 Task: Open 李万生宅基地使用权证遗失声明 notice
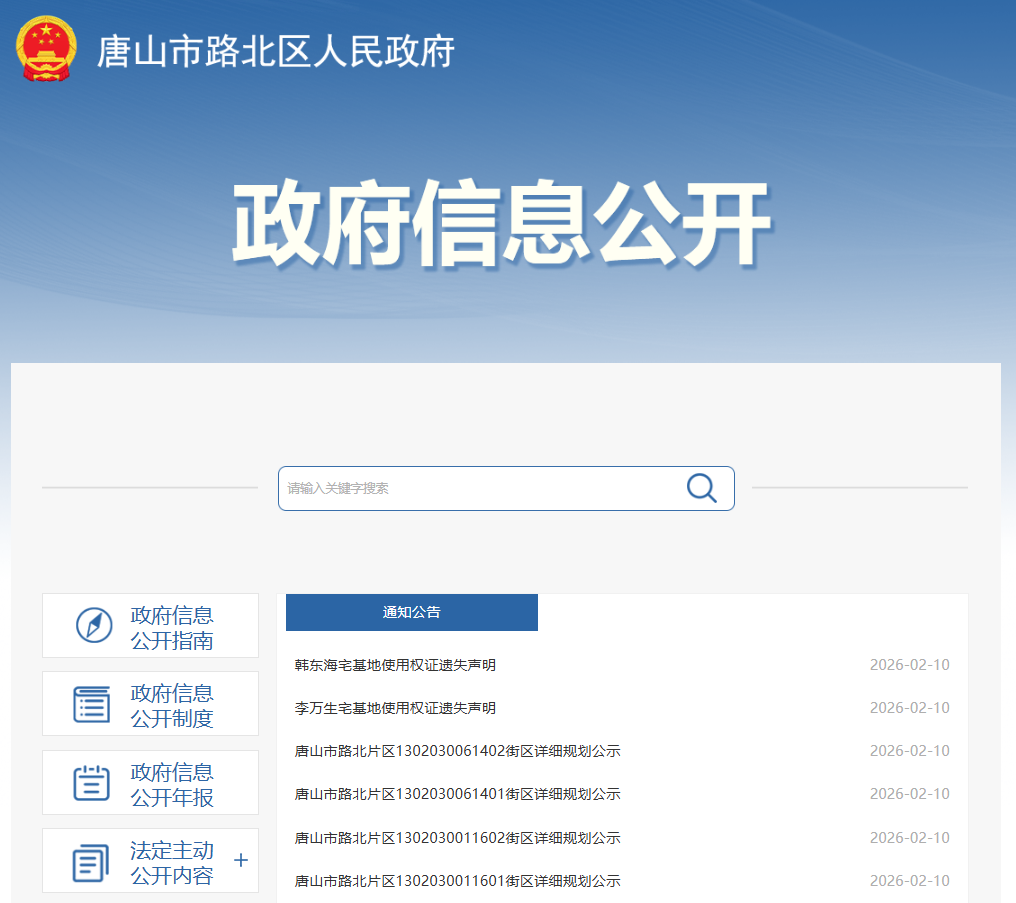point(395,708)
